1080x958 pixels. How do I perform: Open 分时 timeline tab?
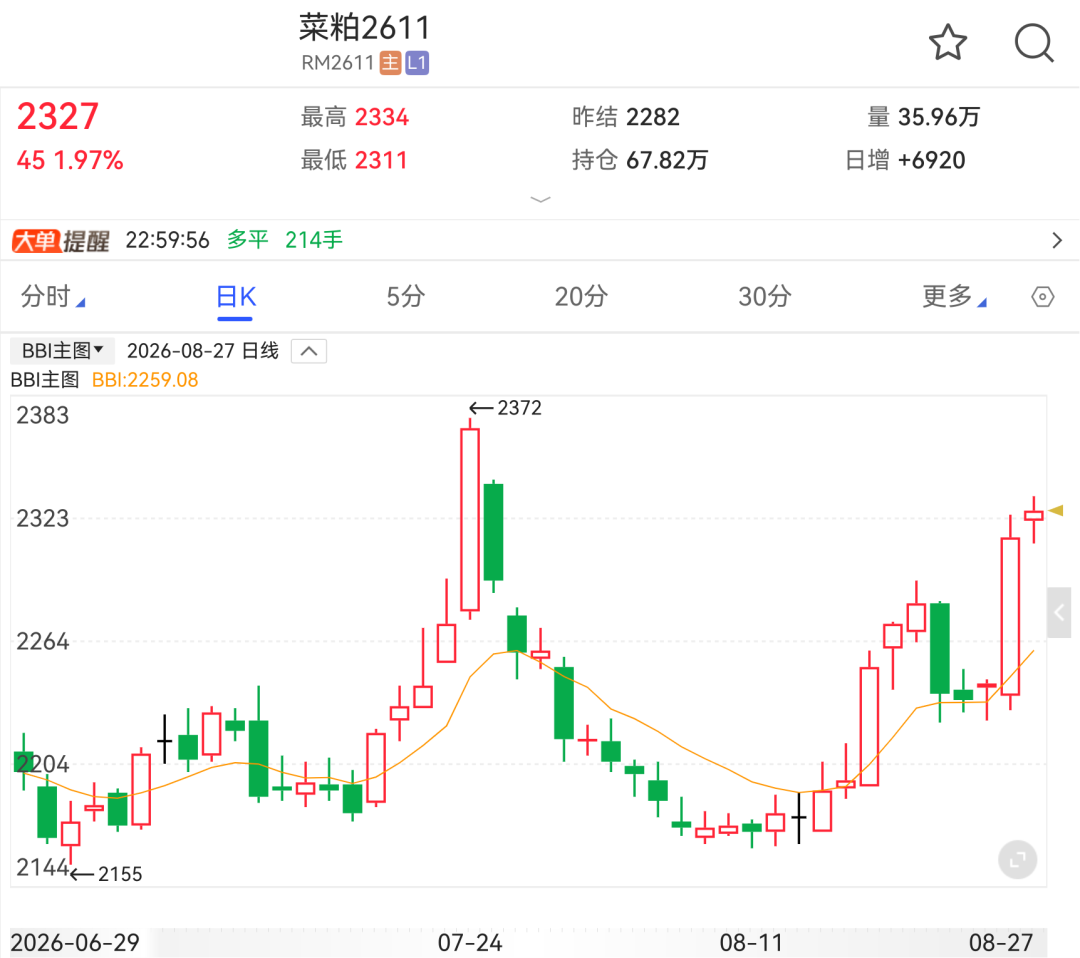pyautogui.click(x=53, y=296)
